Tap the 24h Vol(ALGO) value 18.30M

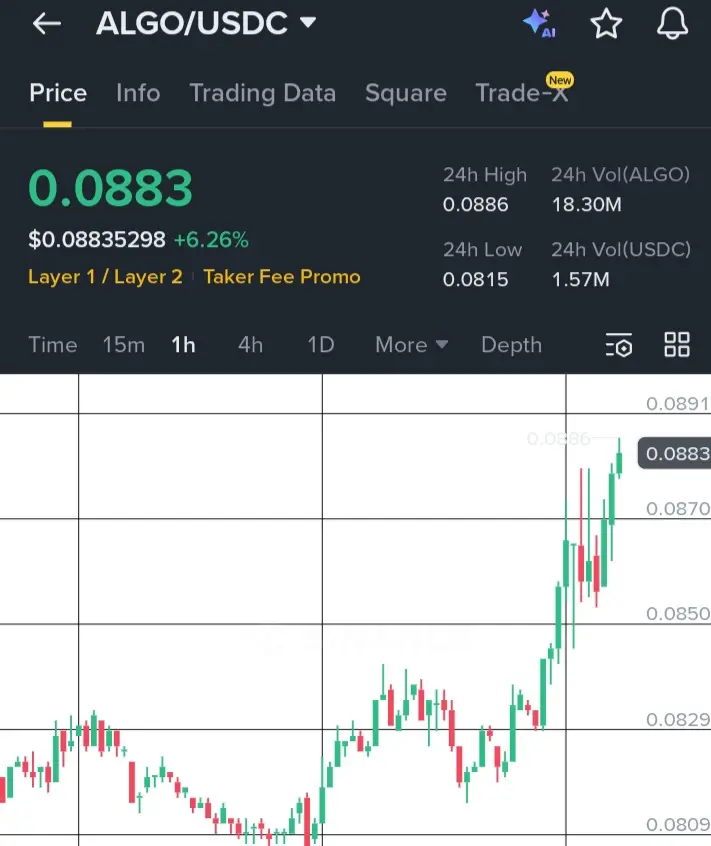[x=586, y=204]
